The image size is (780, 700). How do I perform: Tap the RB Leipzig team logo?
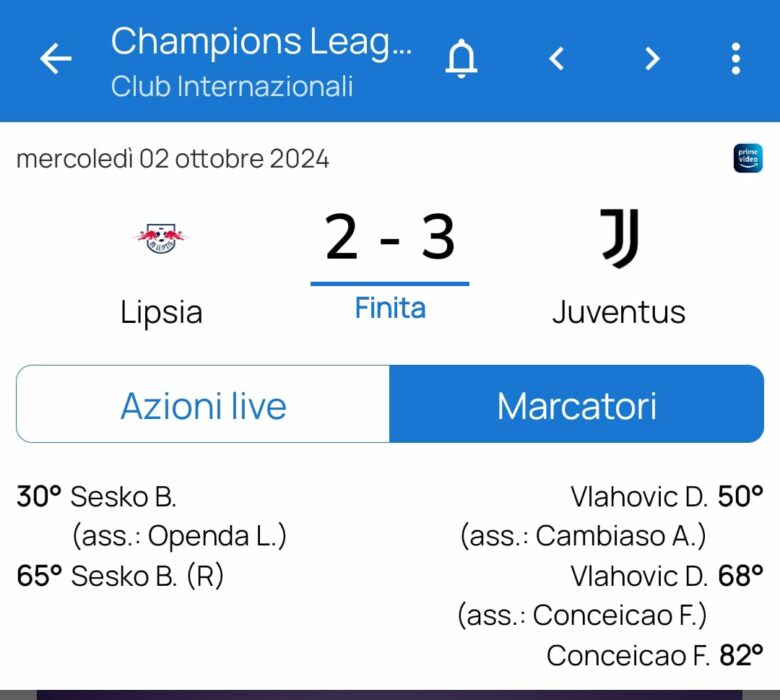[161, 238]
